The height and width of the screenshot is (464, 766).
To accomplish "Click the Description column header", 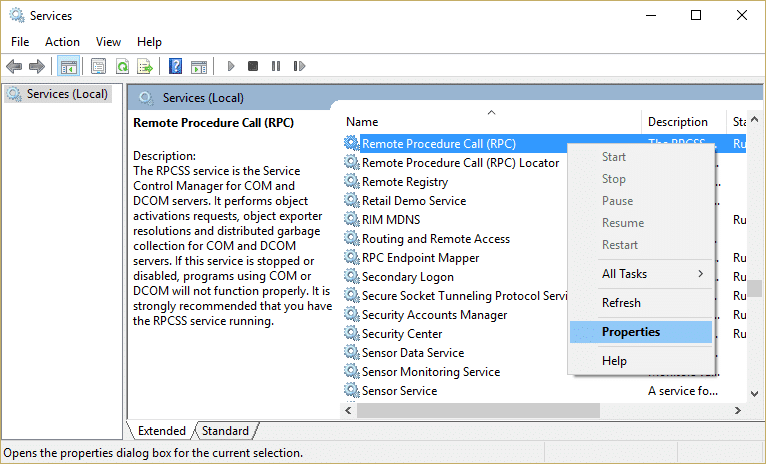I will [x=677, y=122].
